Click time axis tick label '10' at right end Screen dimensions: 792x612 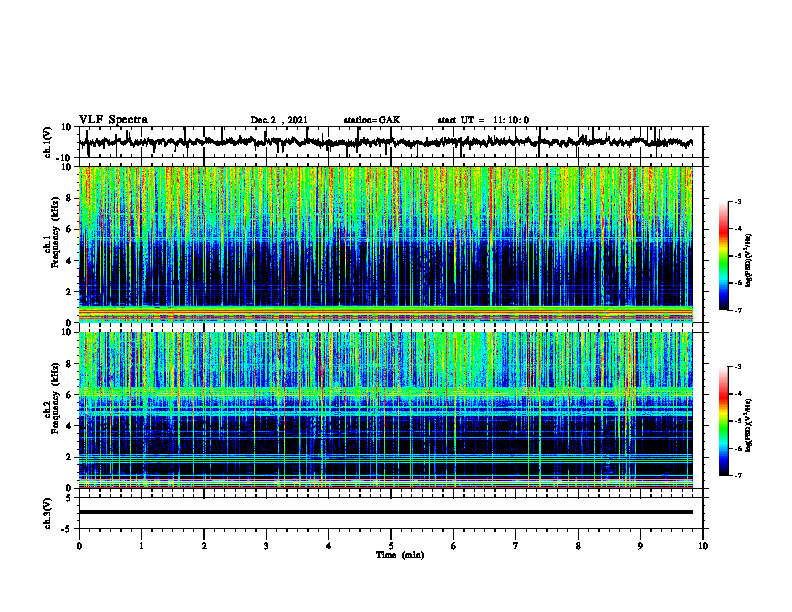pos(703,546)
